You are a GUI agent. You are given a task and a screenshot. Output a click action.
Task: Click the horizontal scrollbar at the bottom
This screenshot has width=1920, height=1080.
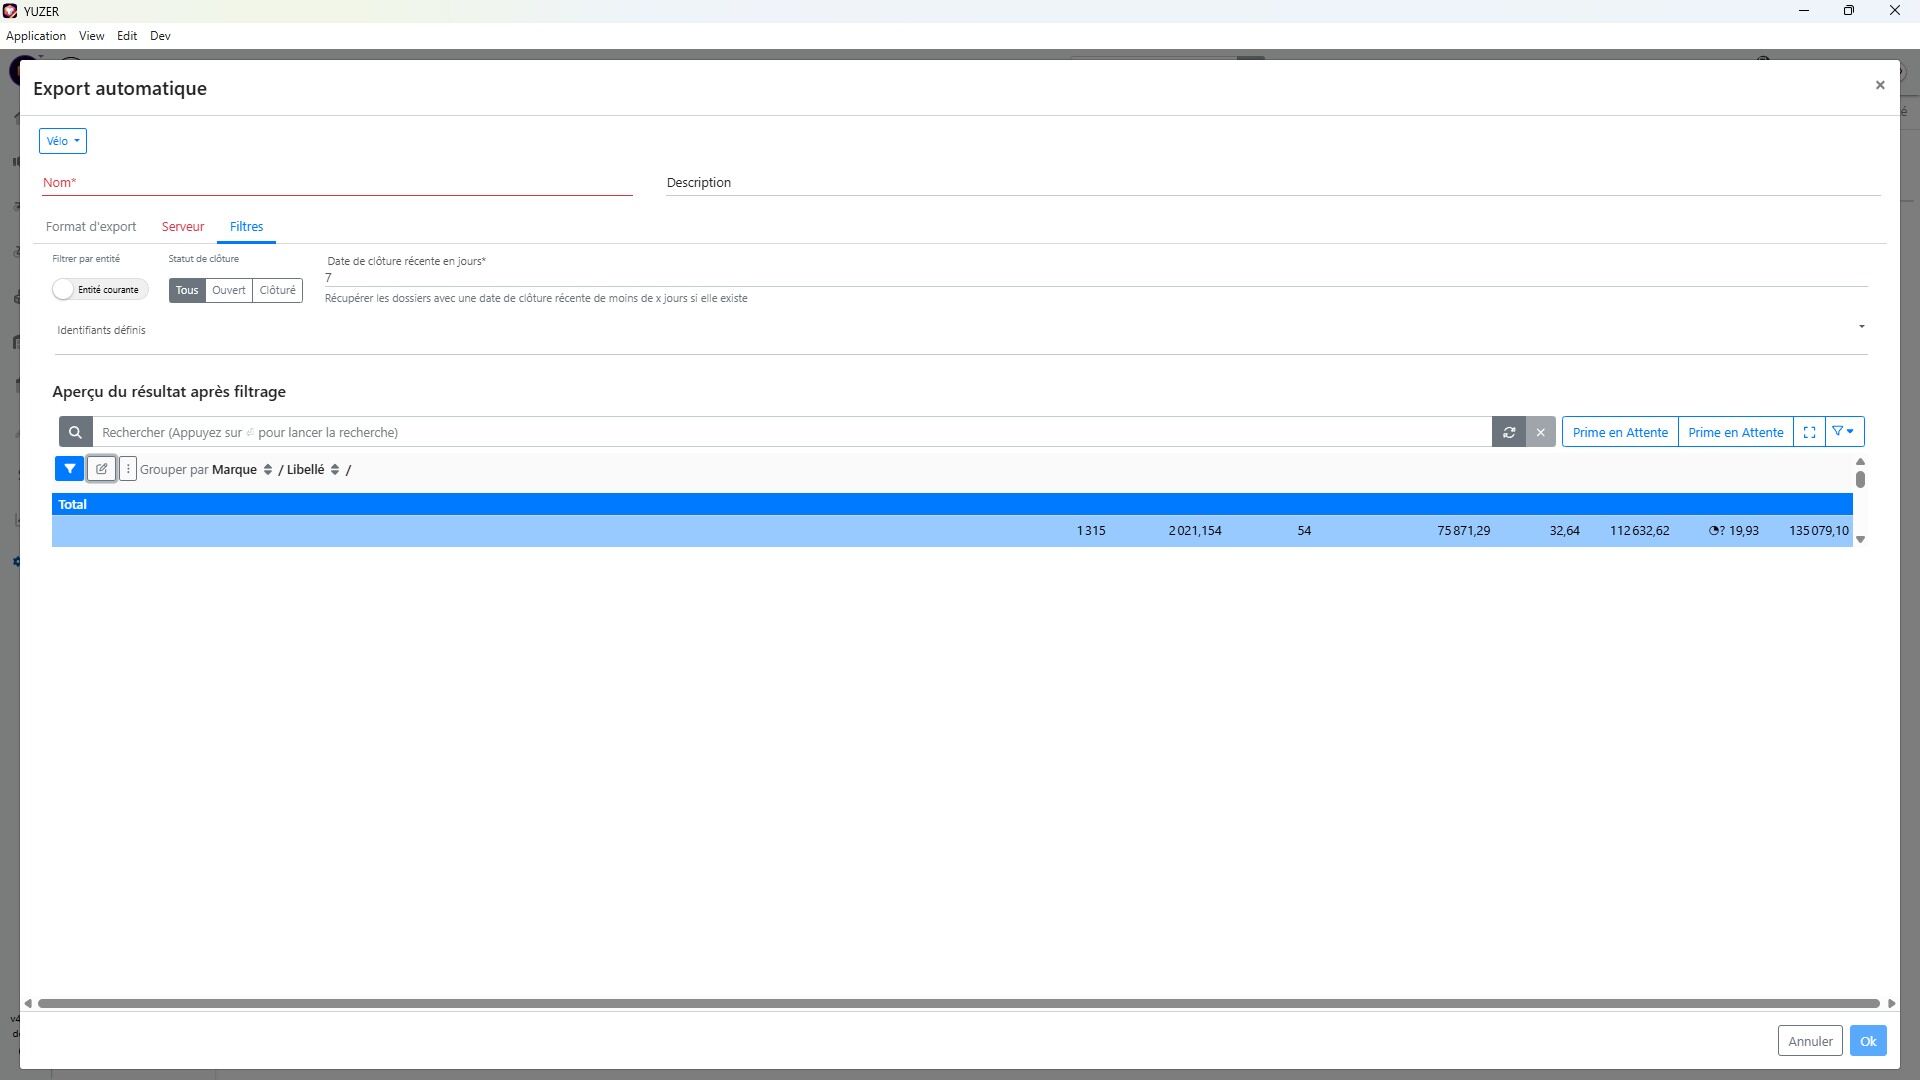tap(958, 1003)
